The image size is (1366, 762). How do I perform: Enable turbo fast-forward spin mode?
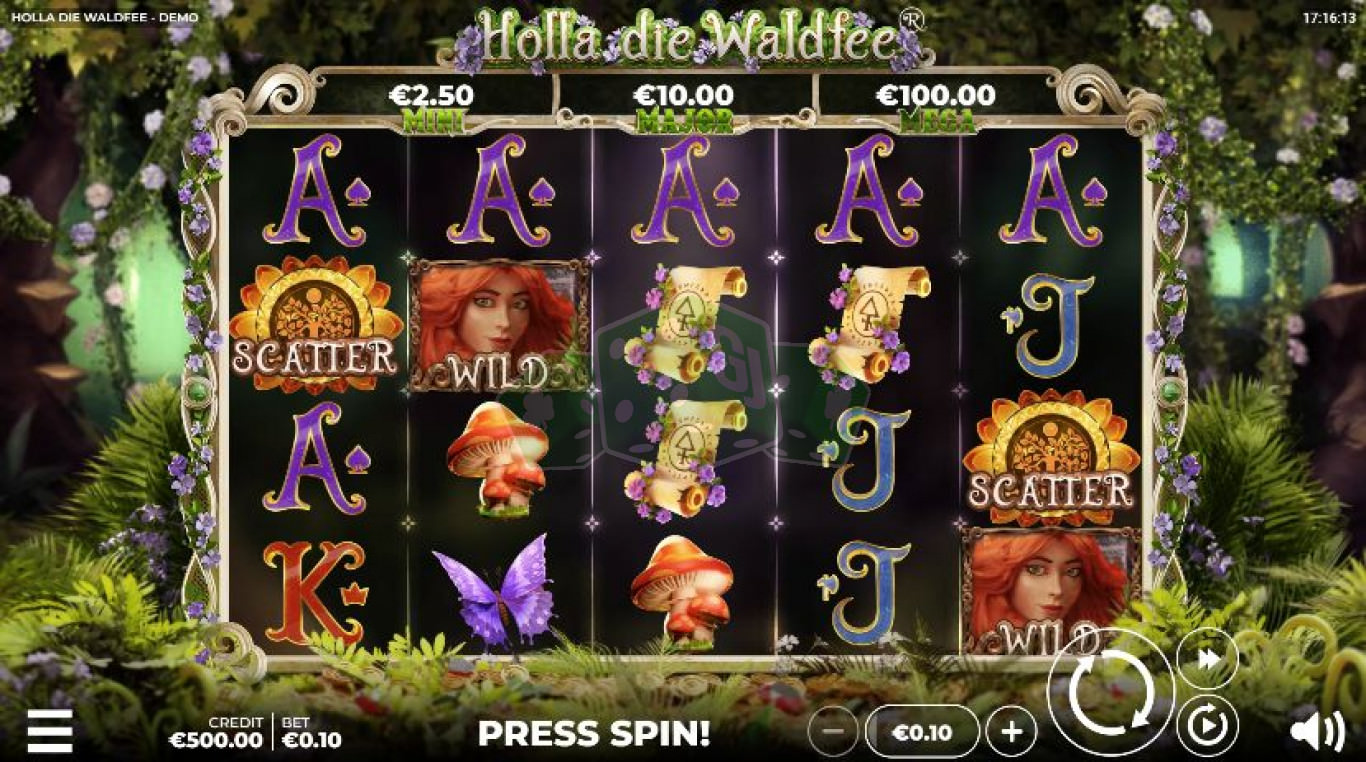(x=1206, y=658)
